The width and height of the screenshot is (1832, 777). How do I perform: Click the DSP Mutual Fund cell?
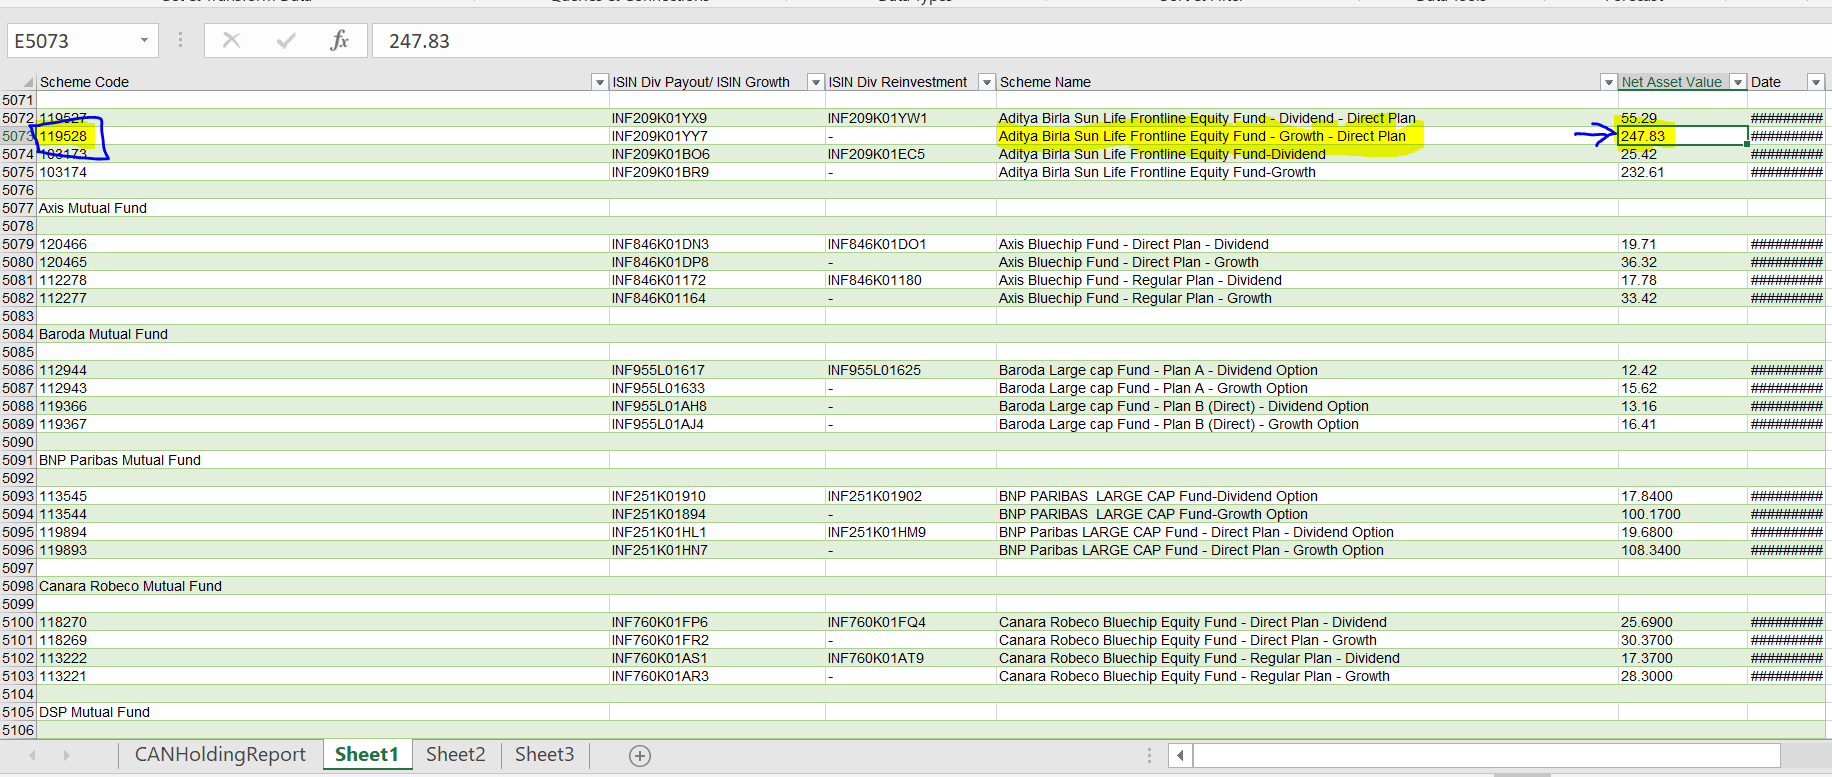click(x=323, y=712)
